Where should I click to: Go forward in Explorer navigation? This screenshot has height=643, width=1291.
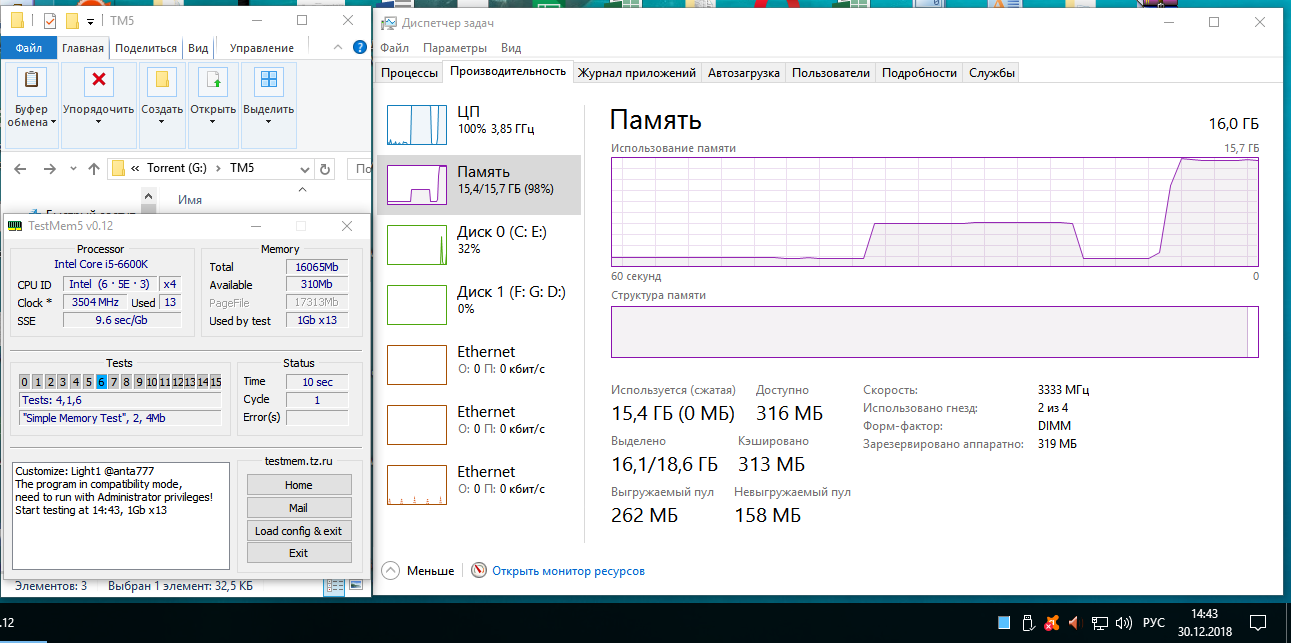pyautogui.click(x=48, y=168)
